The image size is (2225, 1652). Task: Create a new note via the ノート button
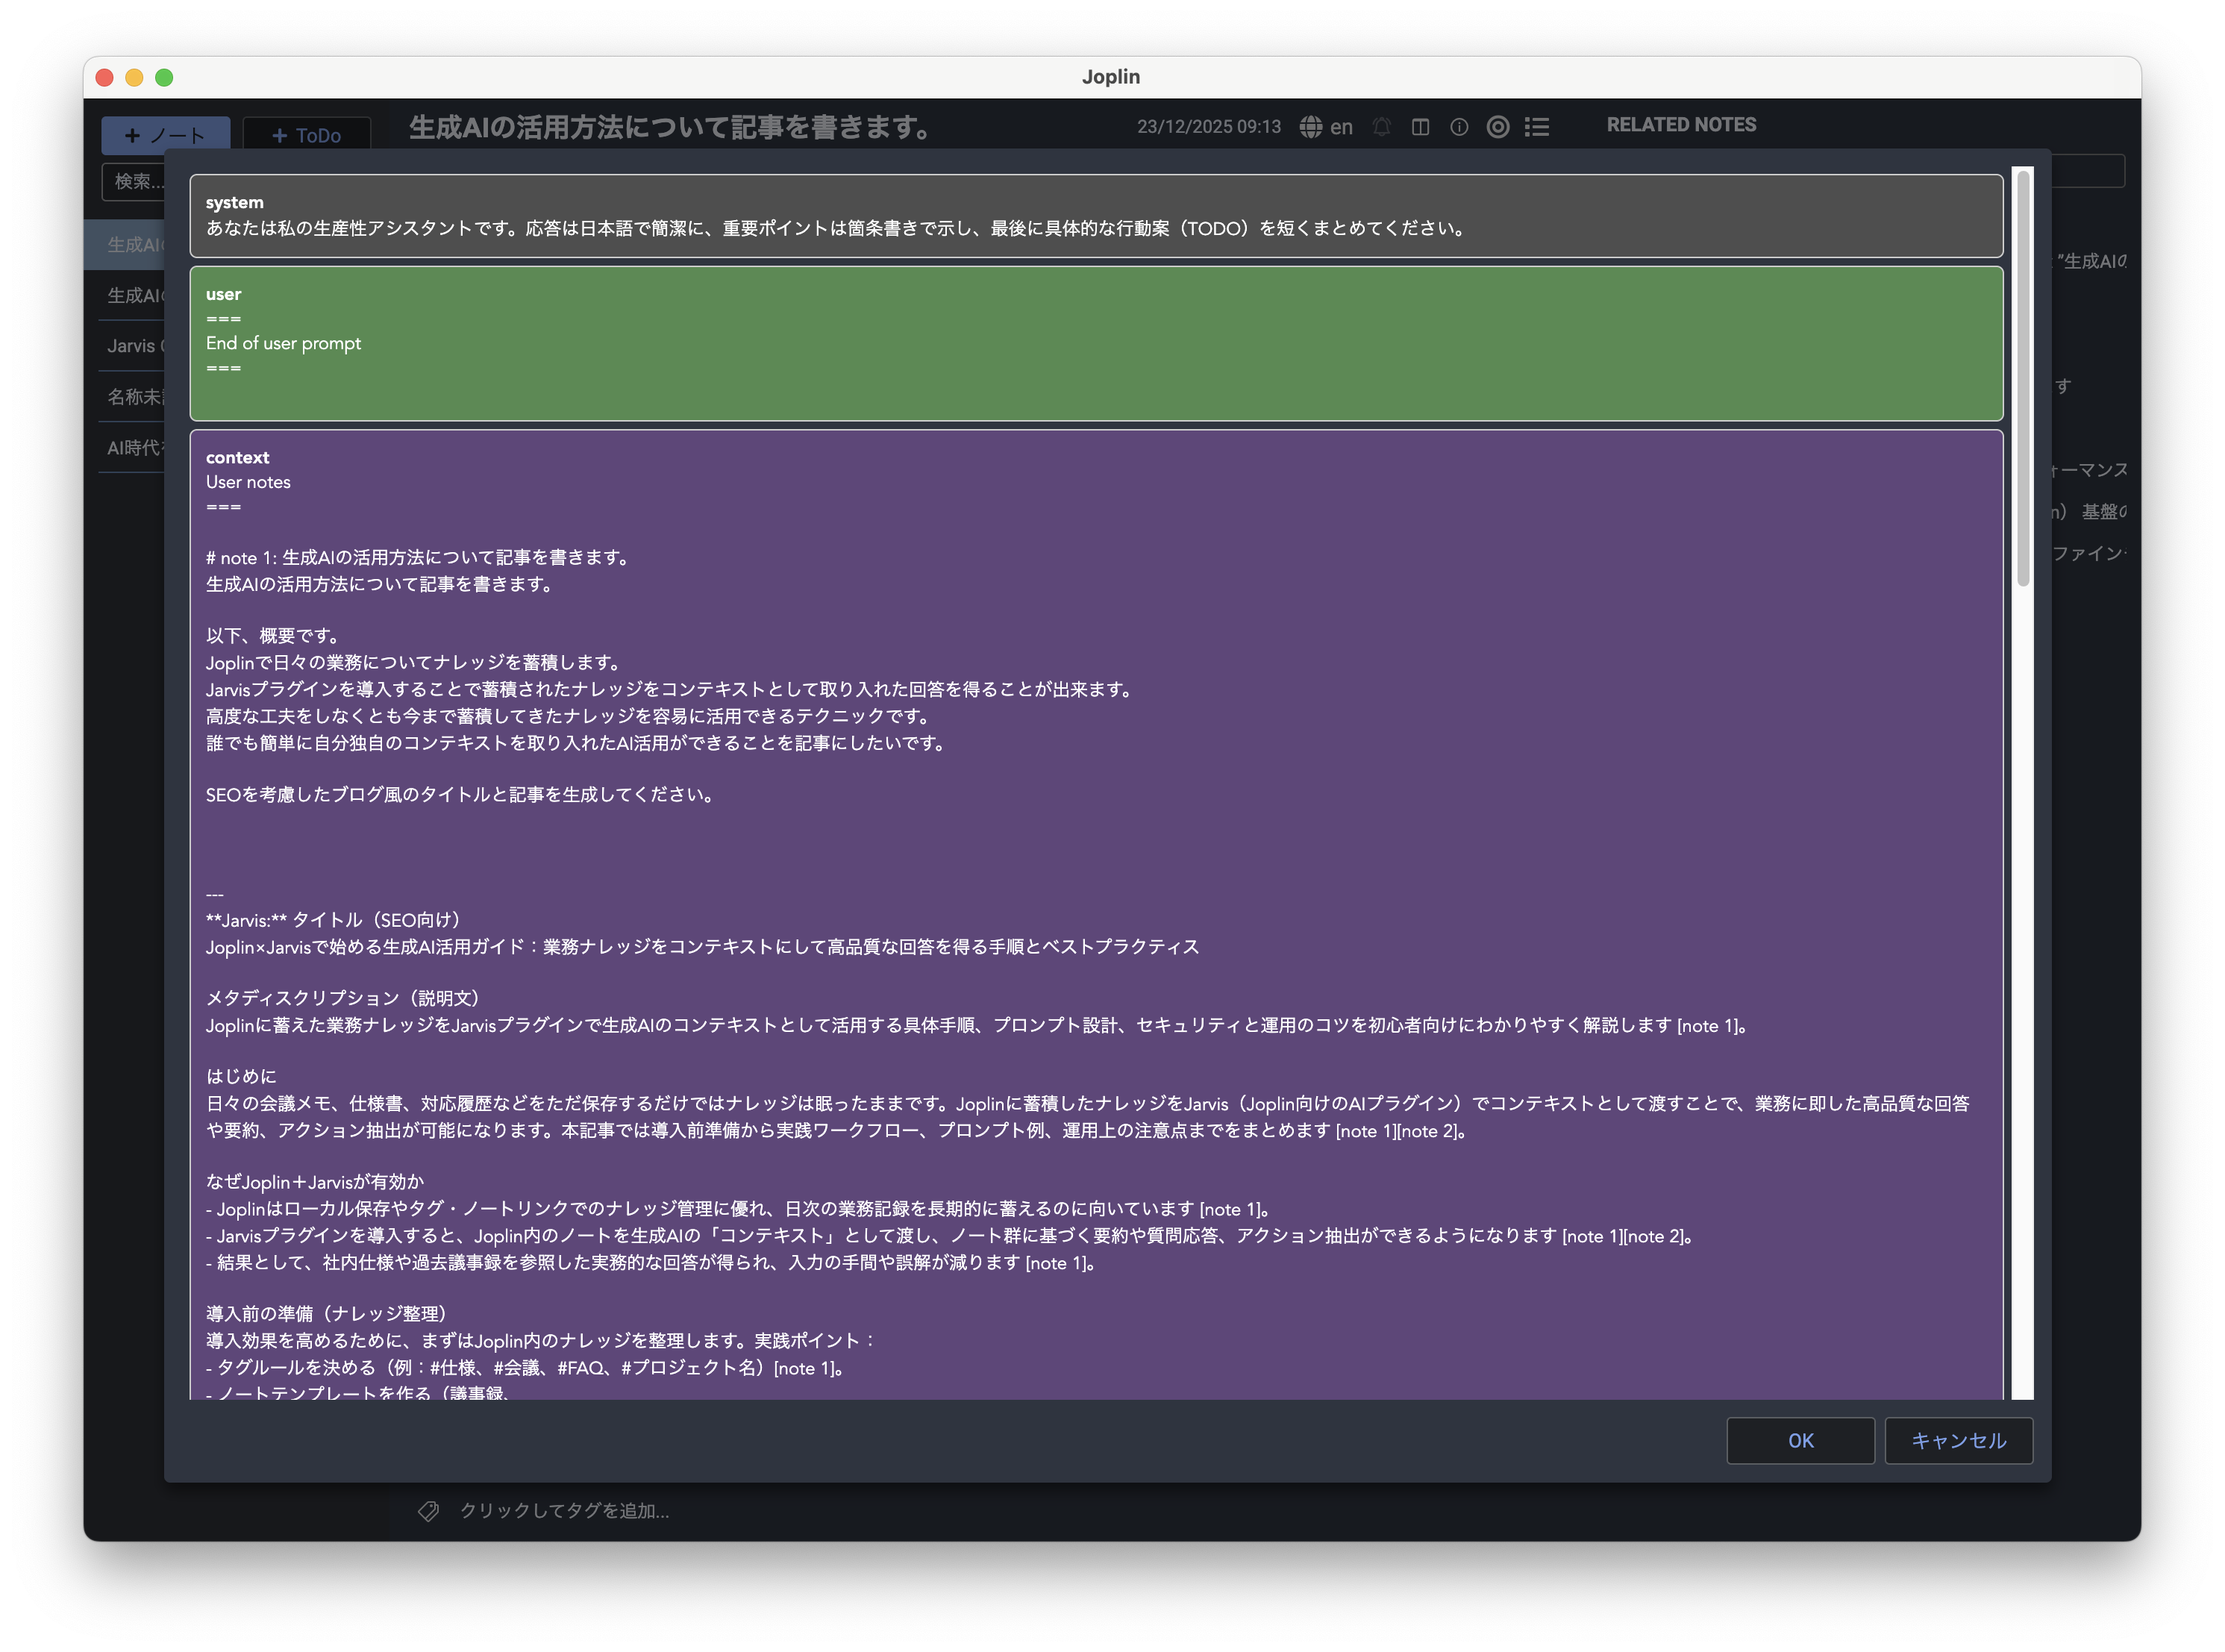165,134
